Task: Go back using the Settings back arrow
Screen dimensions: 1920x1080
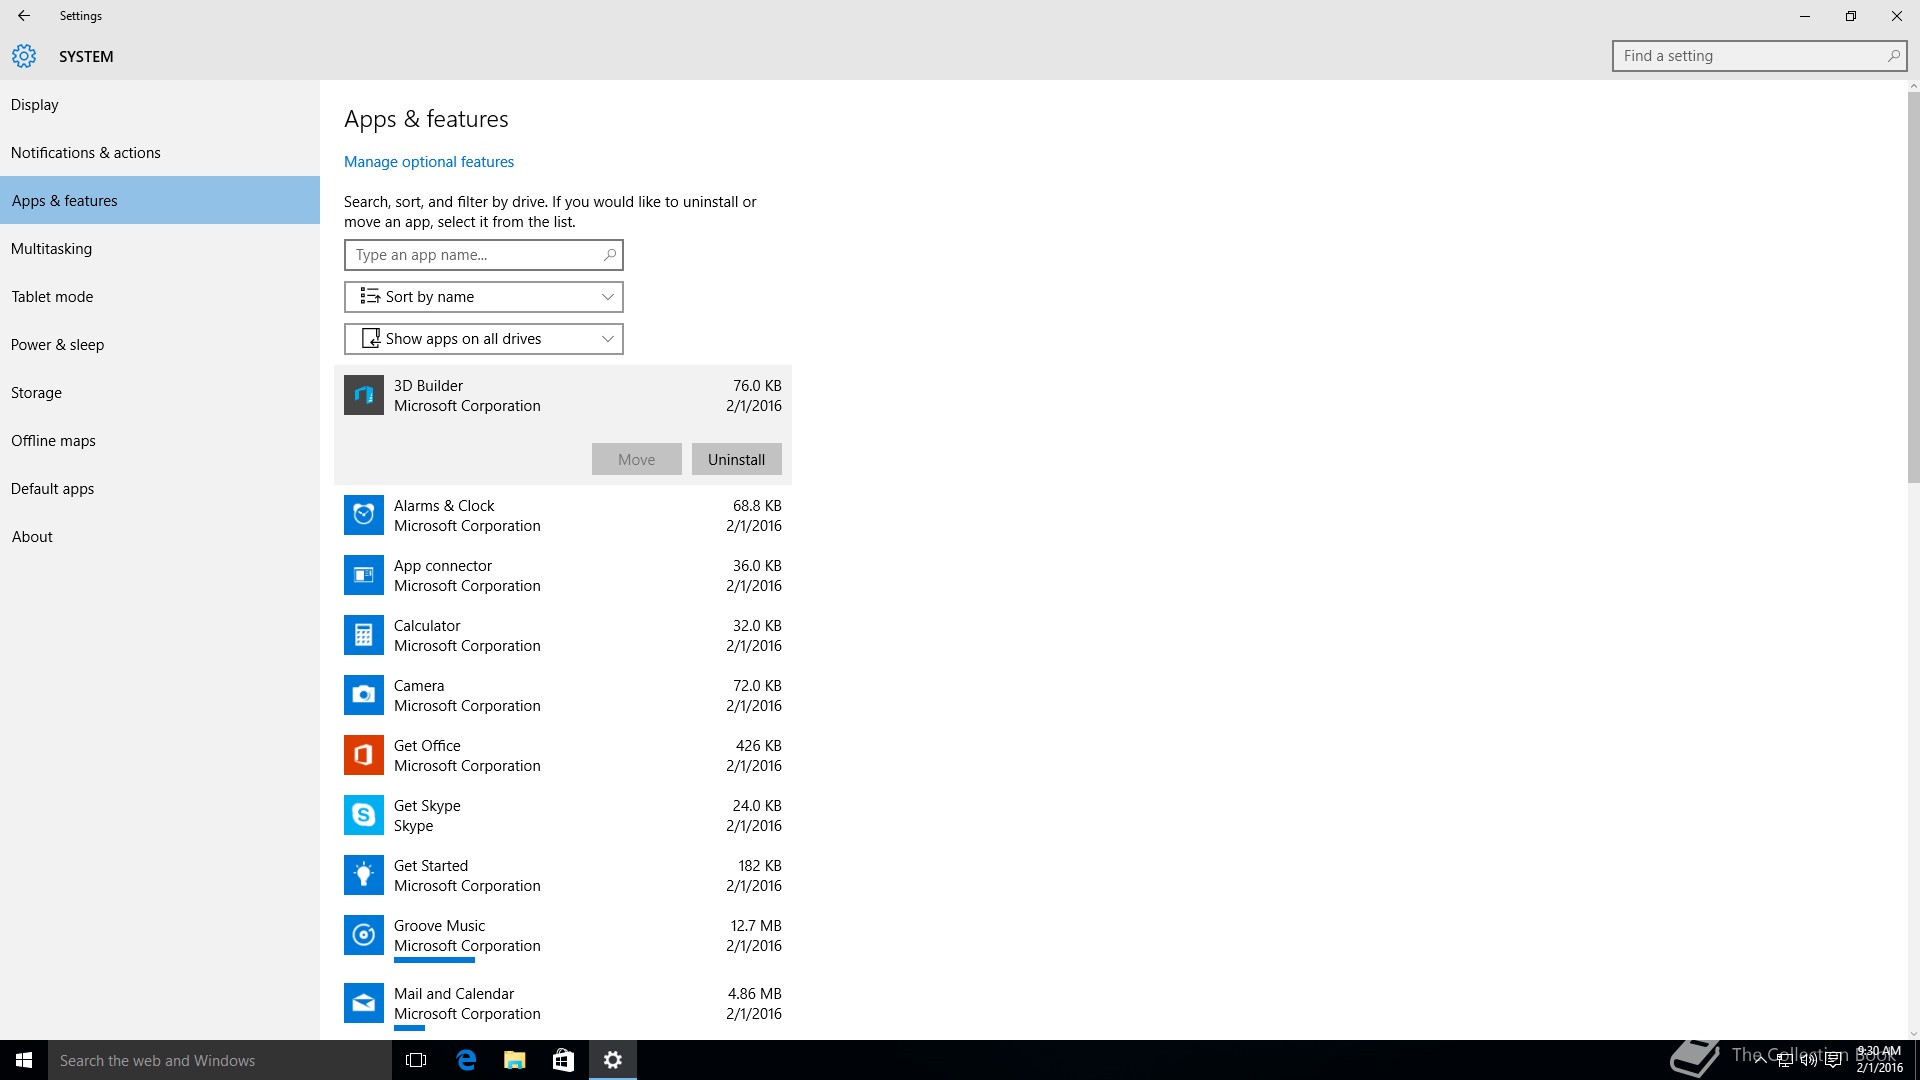Action: click(24, 16)
